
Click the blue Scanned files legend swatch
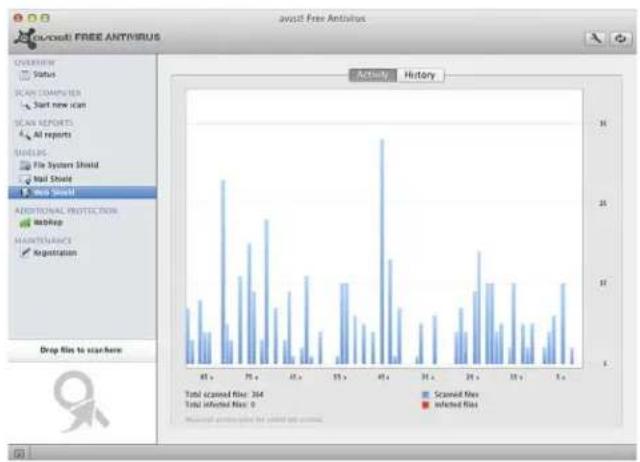click(x=425, y=395)
